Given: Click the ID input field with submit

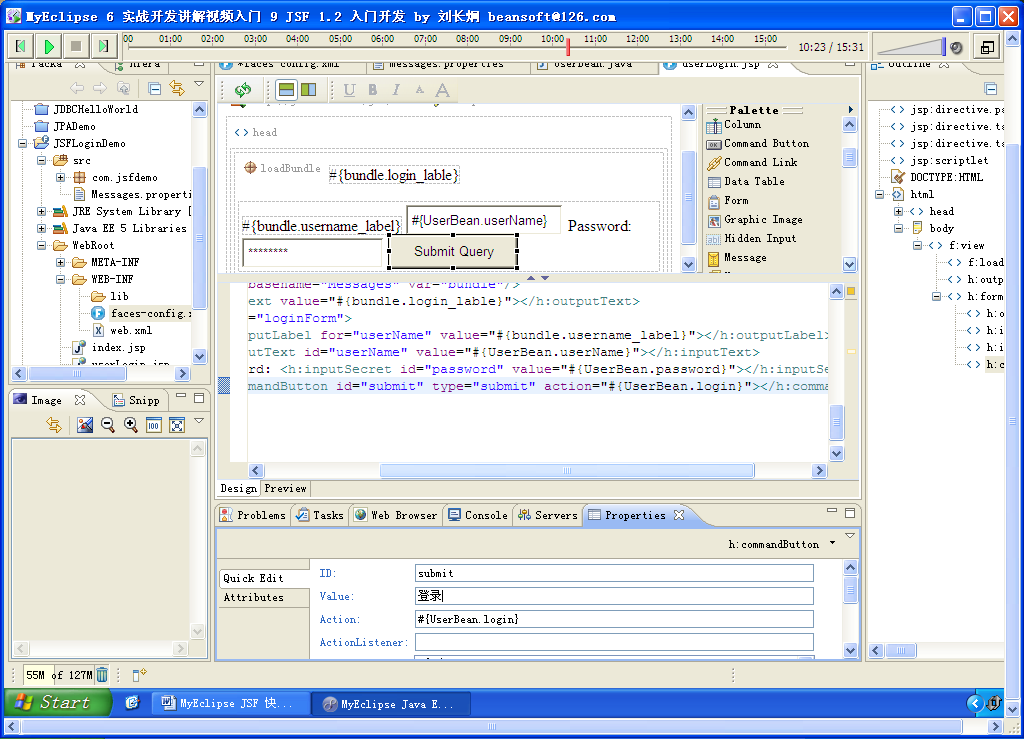Looking at the screenshot, I should 614,573.
